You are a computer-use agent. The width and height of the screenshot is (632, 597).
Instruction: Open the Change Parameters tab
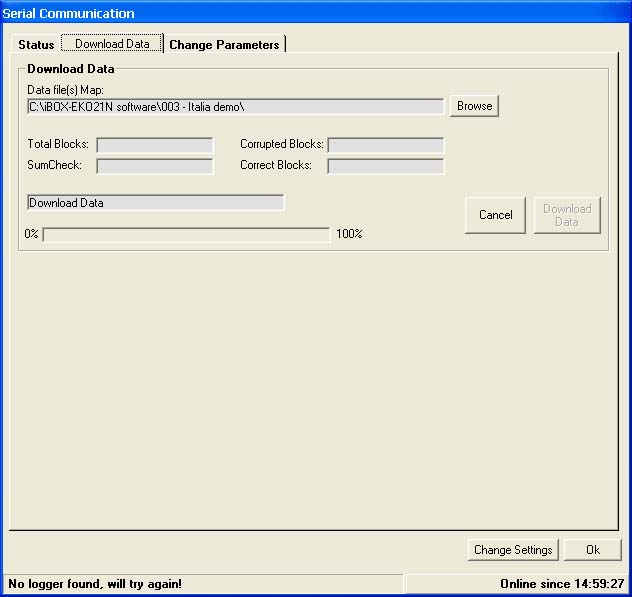point(224,45)
